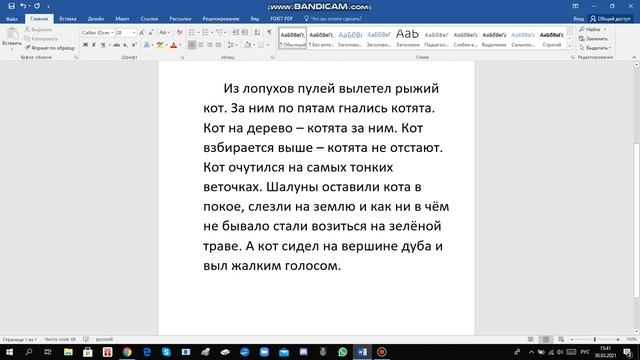This screenshot has width=640, height=360.
Task: Switch to Print Layout view
Action: coord(546,339)
